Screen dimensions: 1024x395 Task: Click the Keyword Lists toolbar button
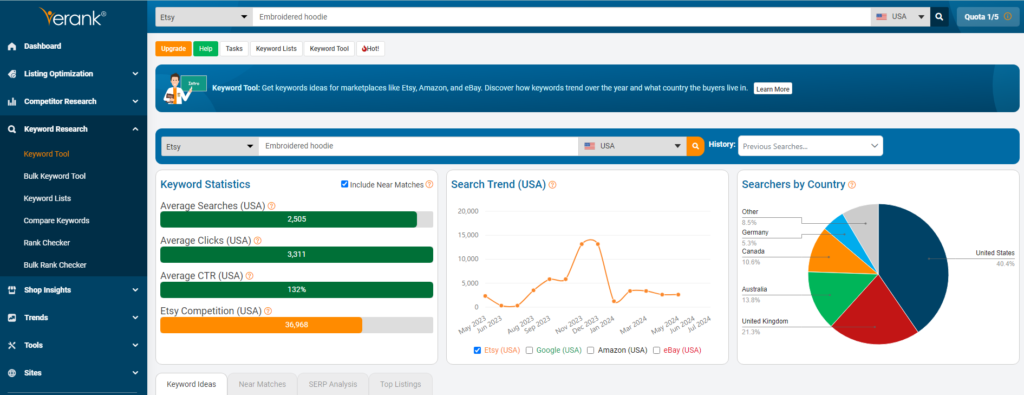coord(276,49)
